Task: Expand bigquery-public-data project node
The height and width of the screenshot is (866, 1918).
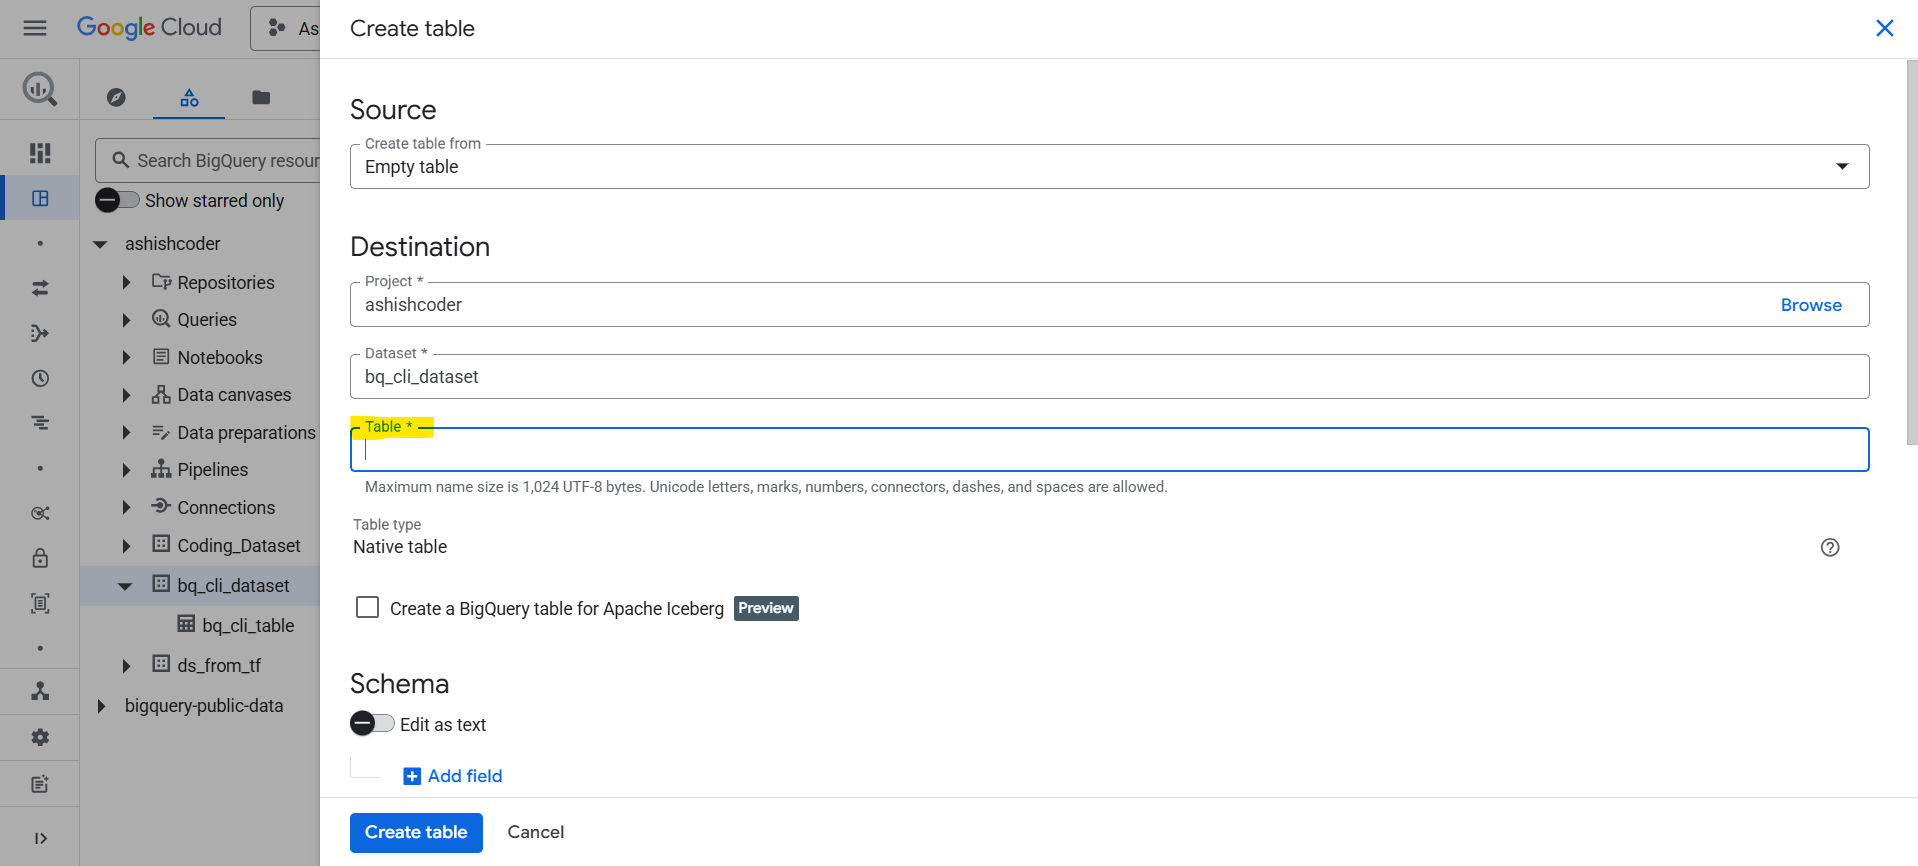Action: tap(100, 706)
